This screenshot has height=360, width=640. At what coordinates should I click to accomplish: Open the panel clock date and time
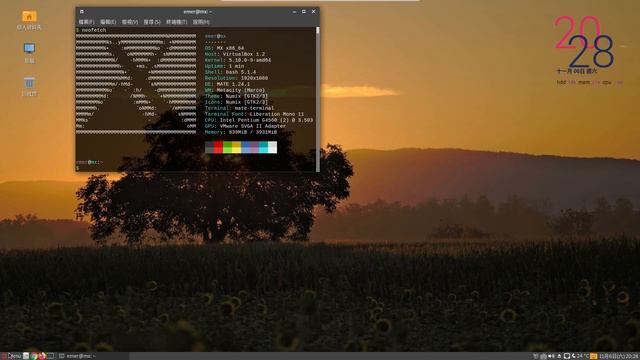point(619,356)
